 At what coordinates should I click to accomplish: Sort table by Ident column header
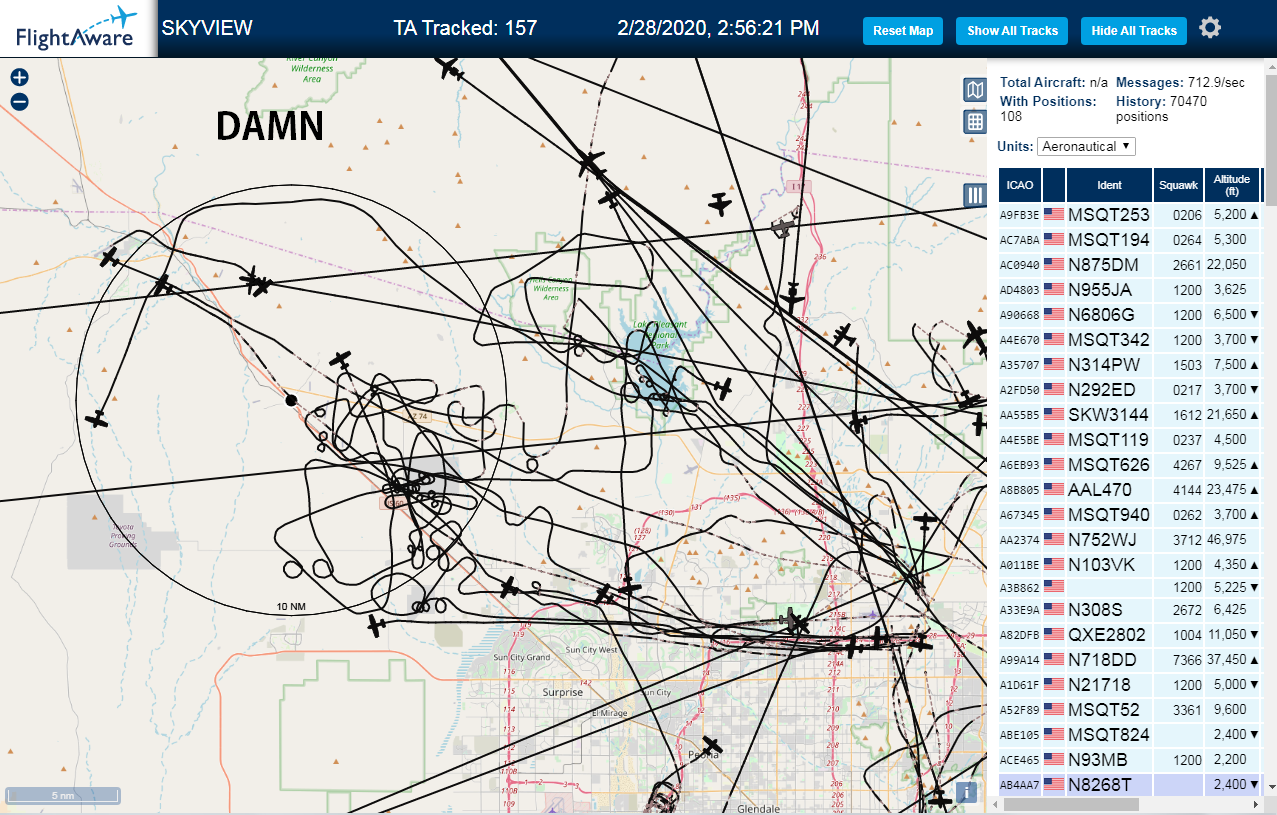click(1109, 185)
